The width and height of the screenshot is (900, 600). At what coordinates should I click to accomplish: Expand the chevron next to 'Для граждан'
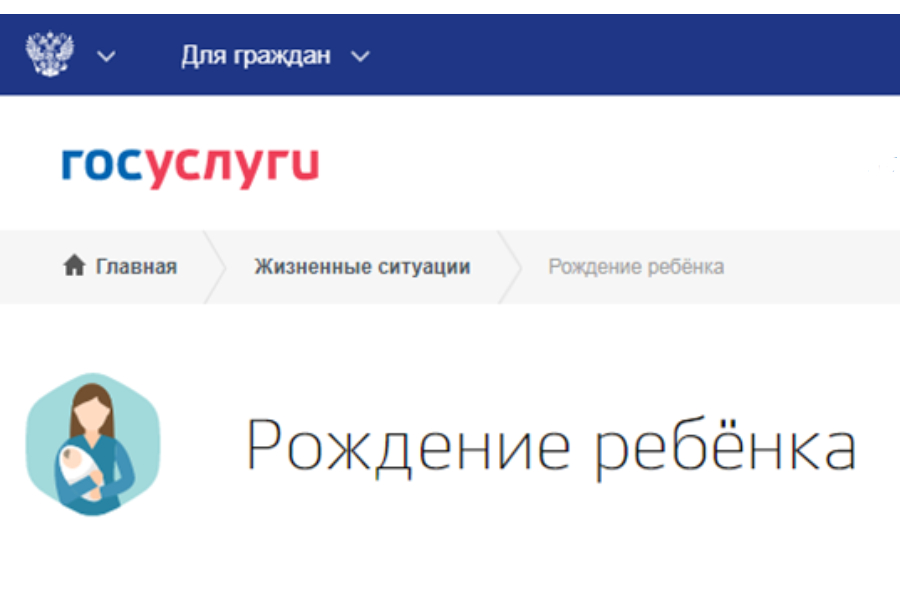pos(360,56)
